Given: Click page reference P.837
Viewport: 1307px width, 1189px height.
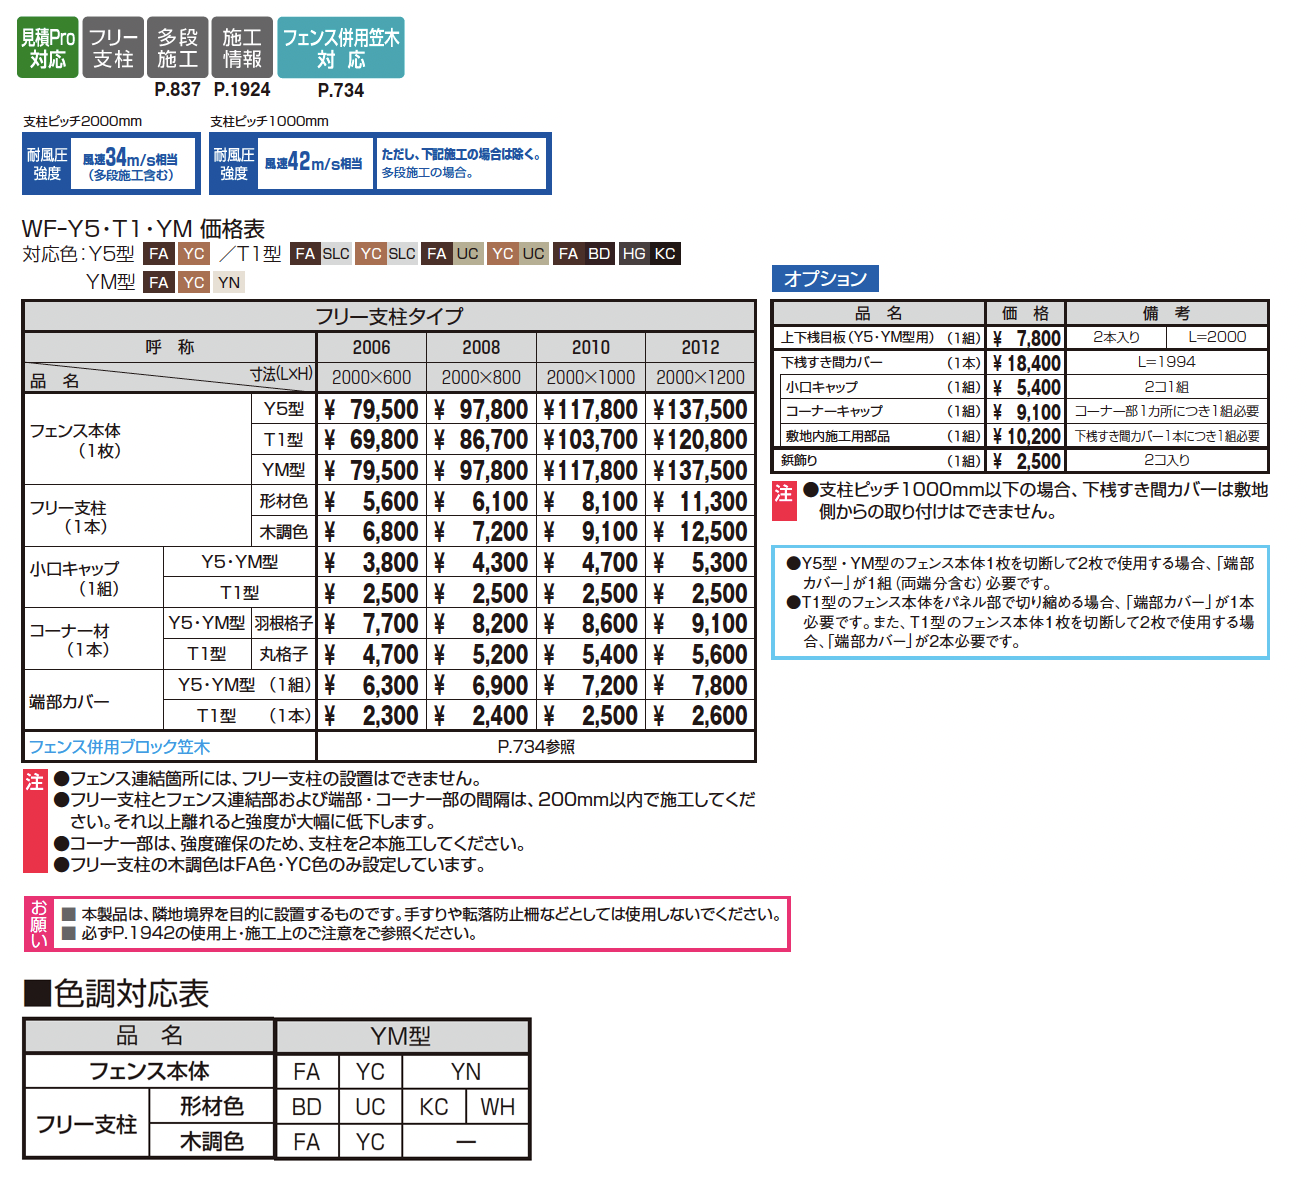Looking at the screenshot, I should pyautogui.click(x=177, y=90).
